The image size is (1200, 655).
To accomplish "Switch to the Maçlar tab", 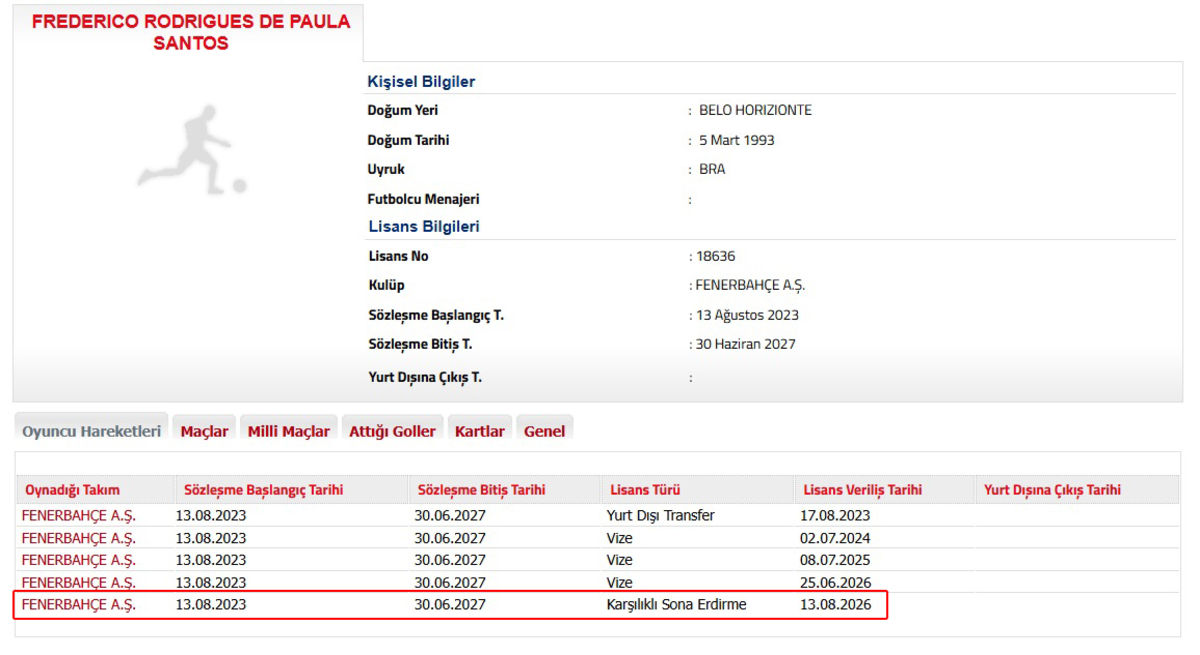I will click(x=204, y=431).
